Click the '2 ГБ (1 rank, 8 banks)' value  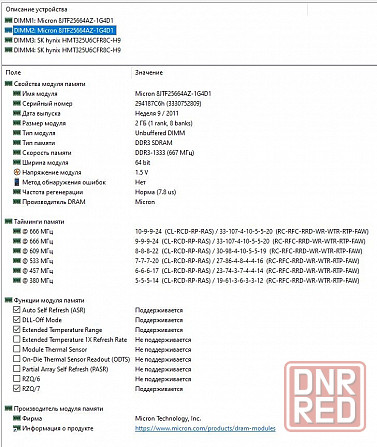pyautogui.click(x=164, y=123)
